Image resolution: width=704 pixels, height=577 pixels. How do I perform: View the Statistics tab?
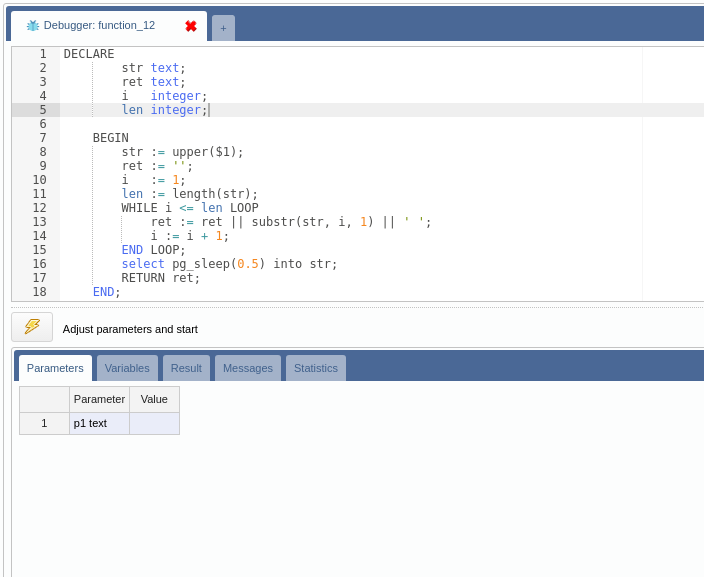coord(315,368)
